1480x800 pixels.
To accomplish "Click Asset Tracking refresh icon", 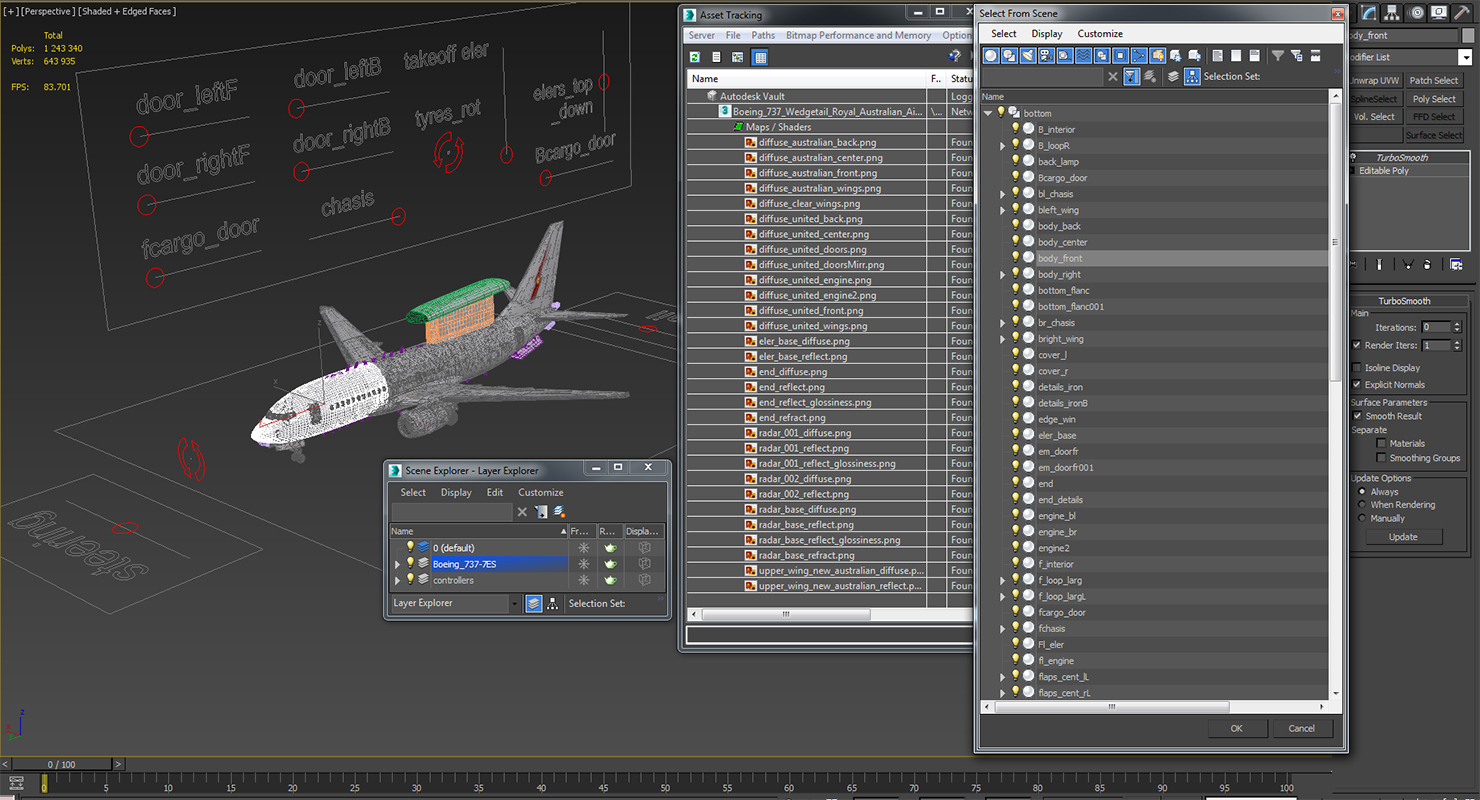I will point(694,57).
